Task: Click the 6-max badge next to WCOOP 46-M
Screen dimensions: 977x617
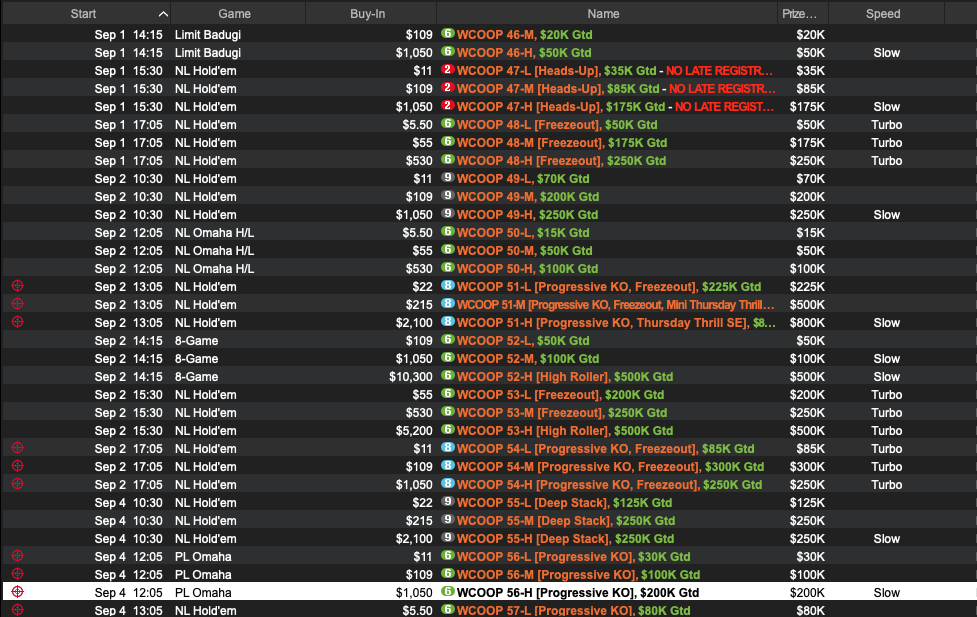Action: (x=447, y=34)
